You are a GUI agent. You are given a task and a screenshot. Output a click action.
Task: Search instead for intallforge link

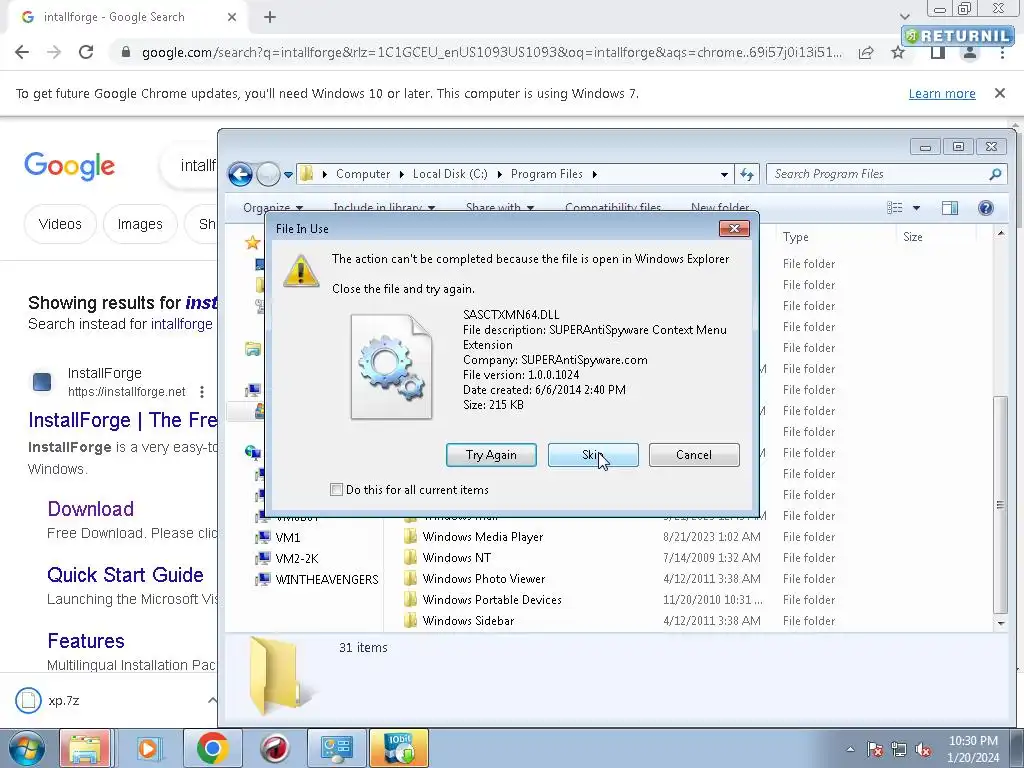(x=182, y=324)
